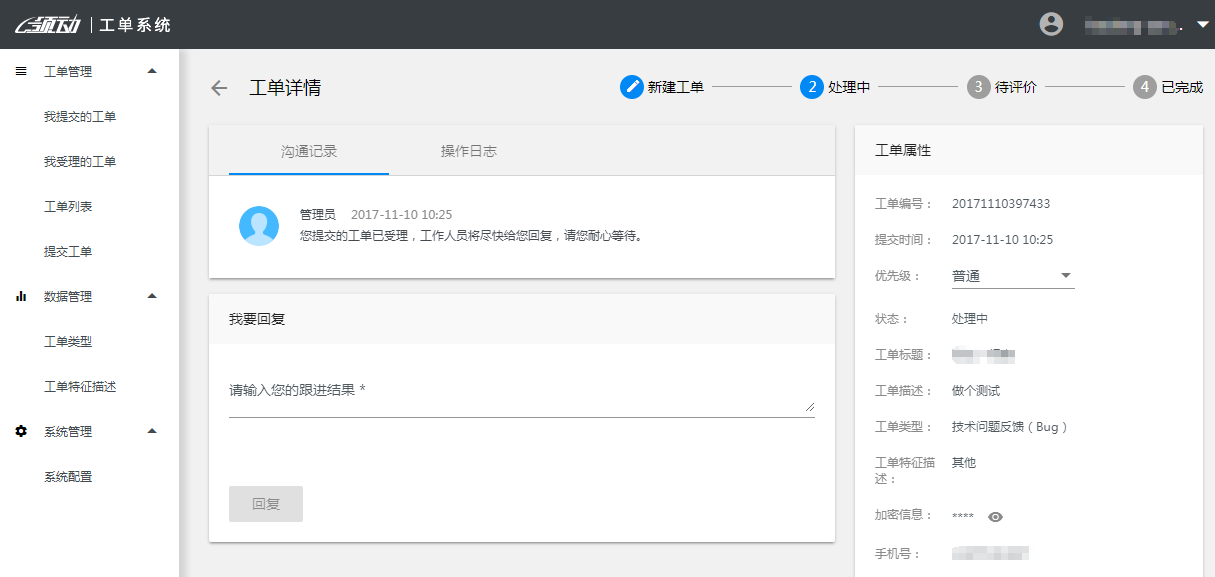Select the bar chart icon beside 数据管理

pos(21,296)
